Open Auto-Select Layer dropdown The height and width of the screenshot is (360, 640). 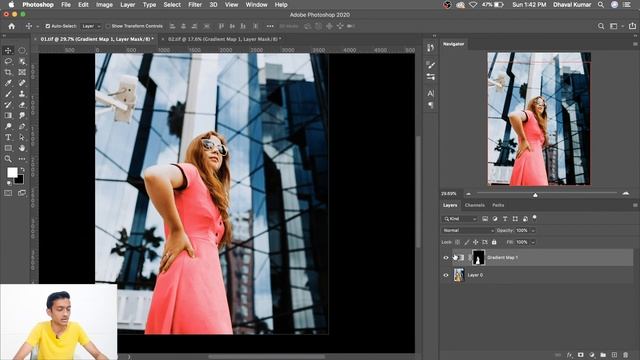[x=91, y=26]
